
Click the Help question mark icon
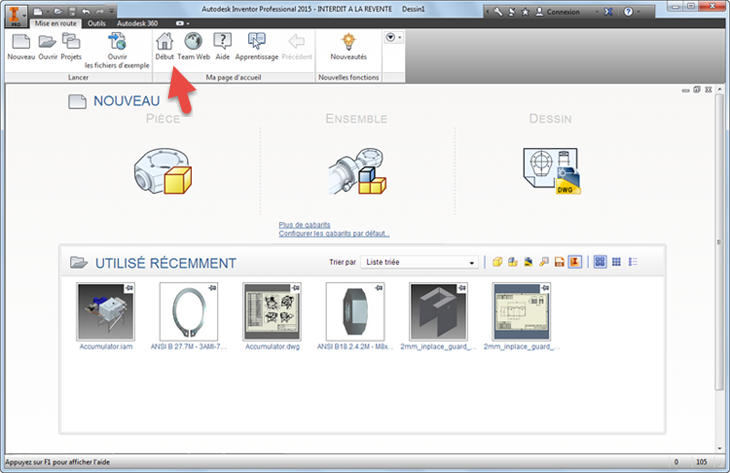click(628, 12)
